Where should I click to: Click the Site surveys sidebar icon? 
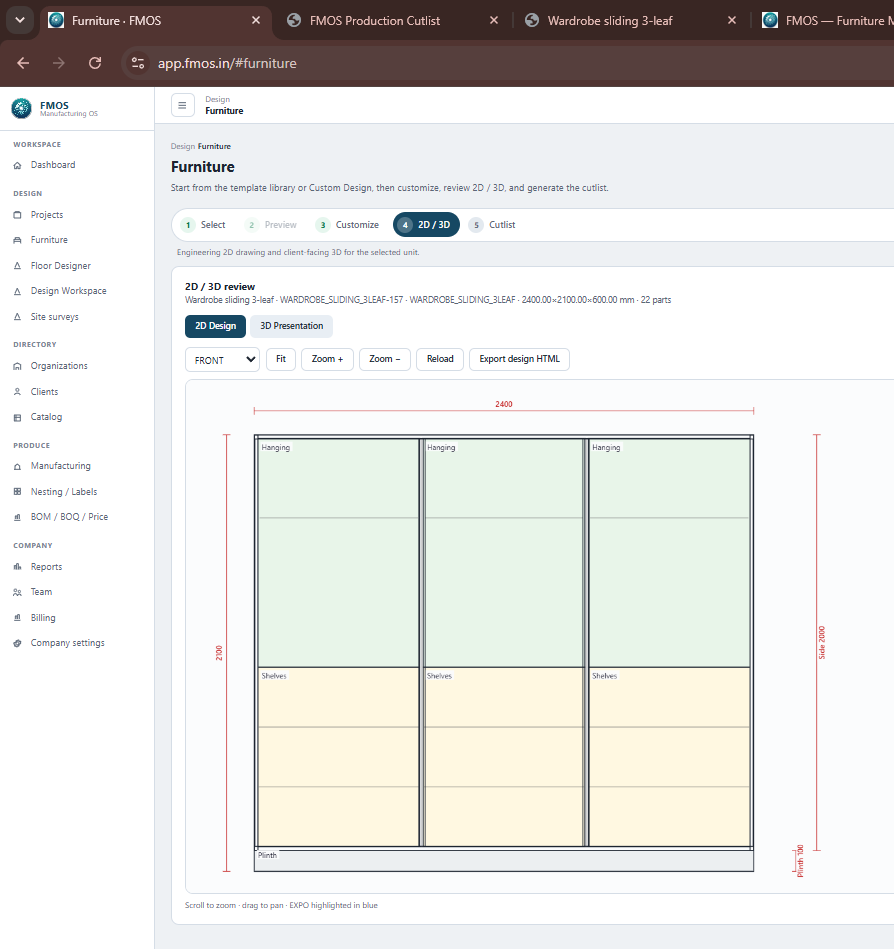(18, 317)
